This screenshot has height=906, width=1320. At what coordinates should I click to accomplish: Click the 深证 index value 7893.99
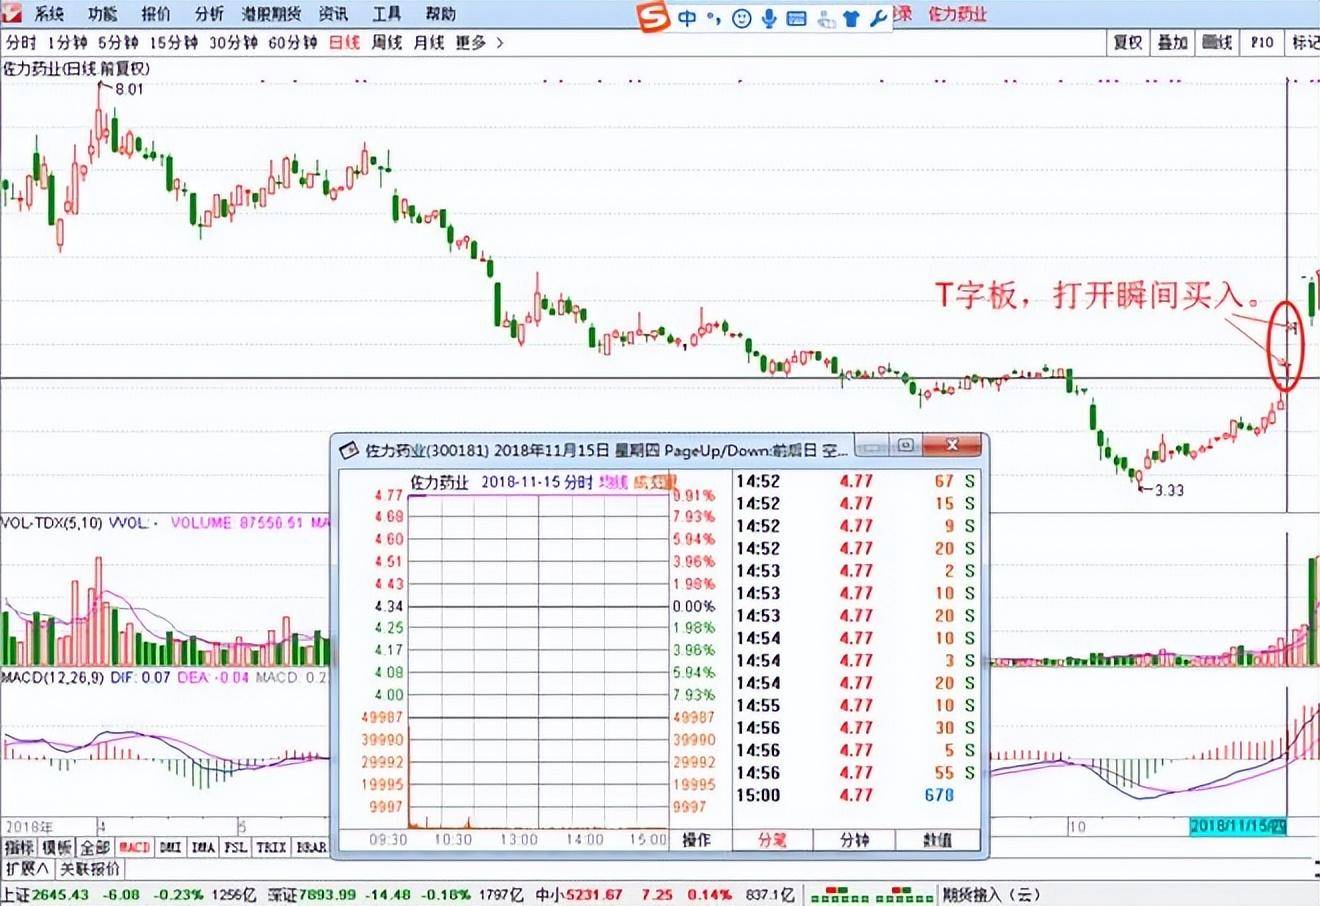[326, 895]
